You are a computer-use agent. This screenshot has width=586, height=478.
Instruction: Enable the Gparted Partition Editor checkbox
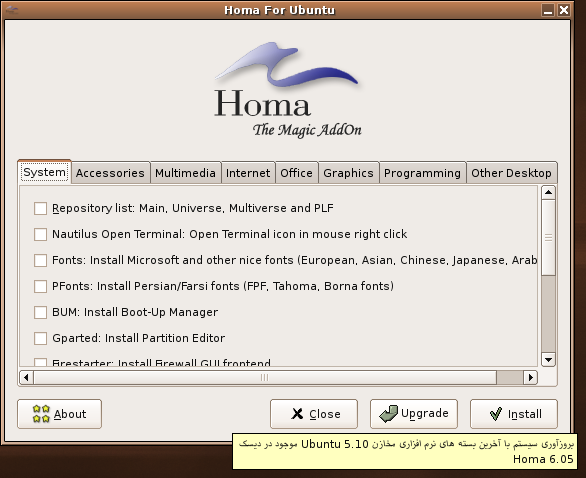tap(40, 338)
